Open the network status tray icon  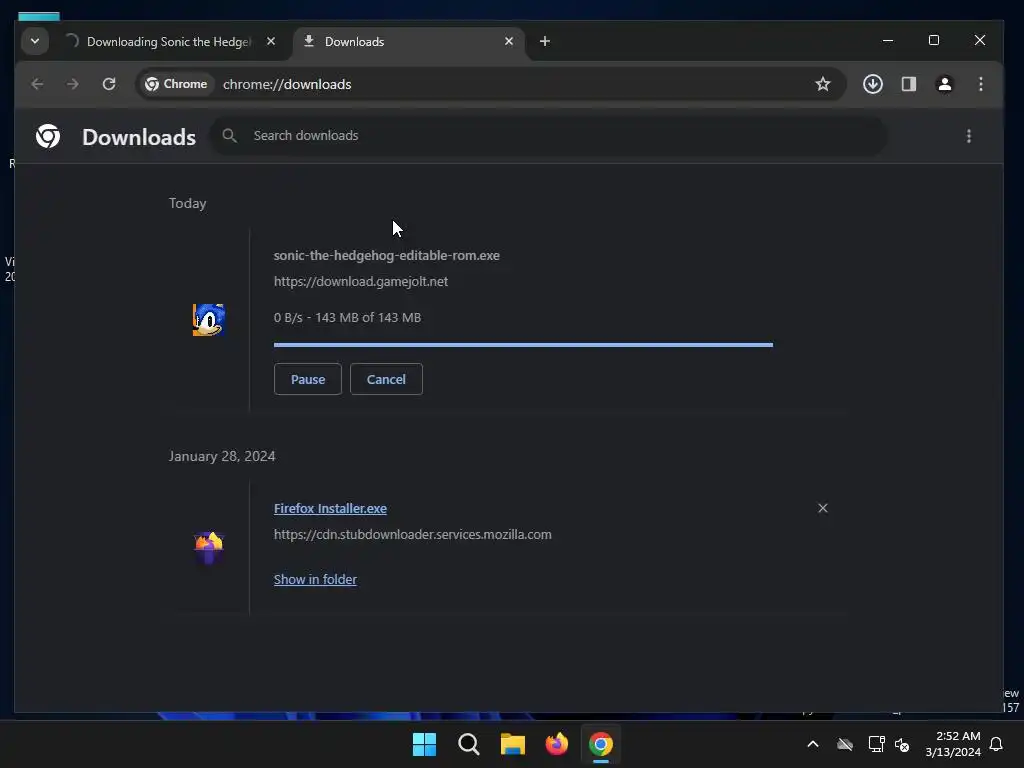coord(876,744)
